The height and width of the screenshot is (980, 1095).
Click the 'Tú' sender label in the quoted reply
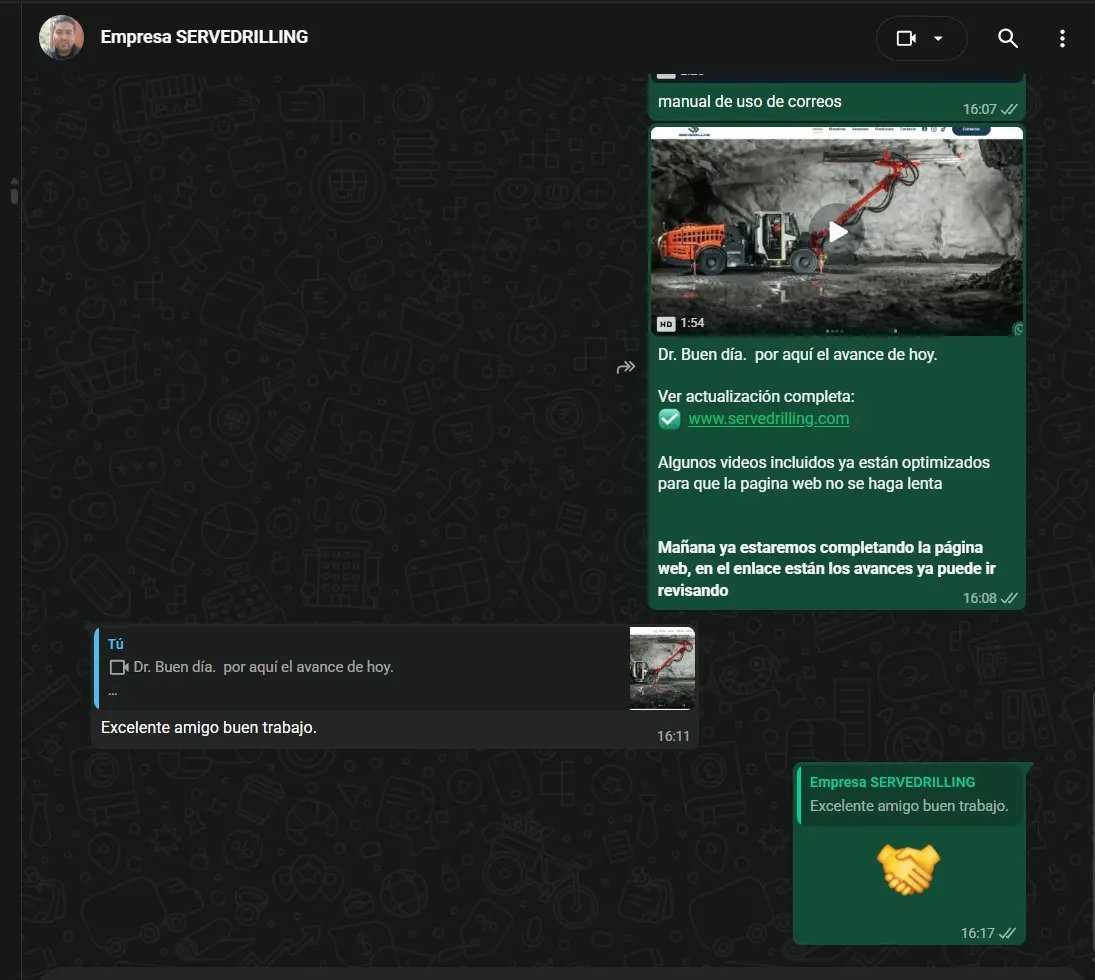pyautogui.click(x=115, y=644)
